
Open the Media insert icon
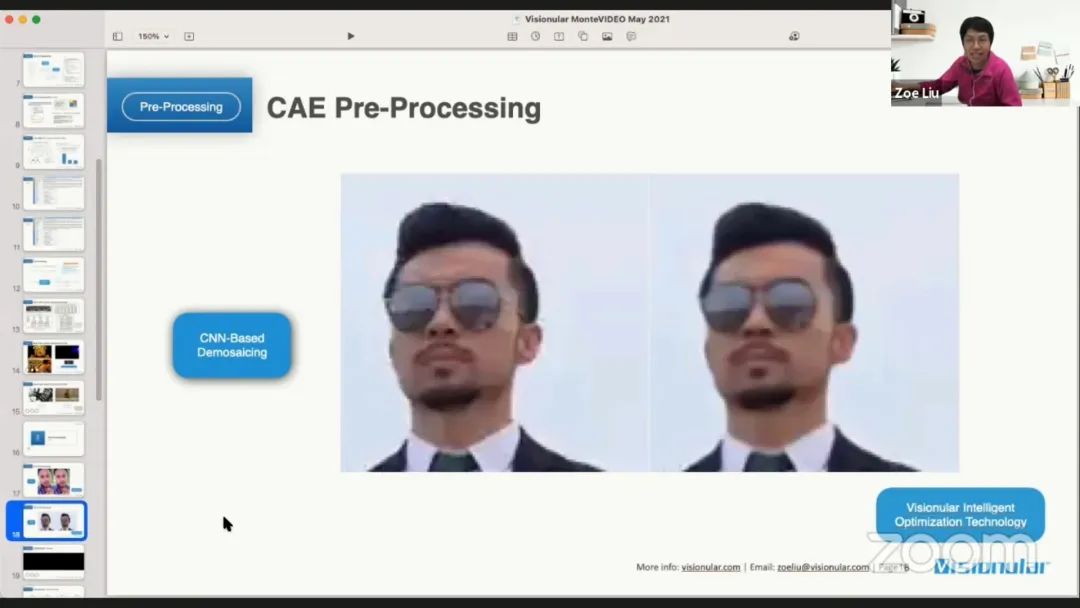tap(607, 36)
